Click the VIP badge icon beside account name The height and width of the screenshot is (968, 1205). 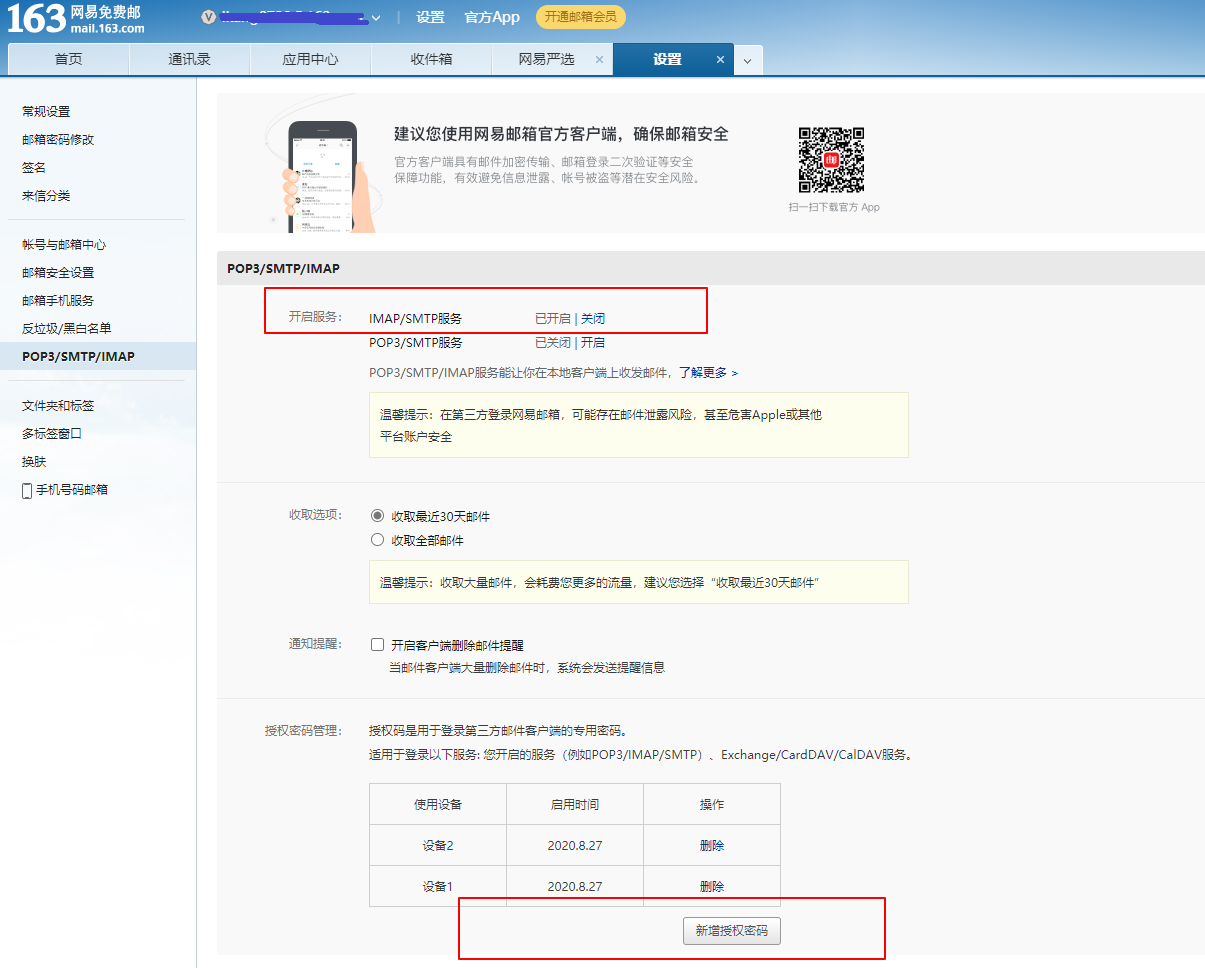pyautogui.click(x=208, y=17)
